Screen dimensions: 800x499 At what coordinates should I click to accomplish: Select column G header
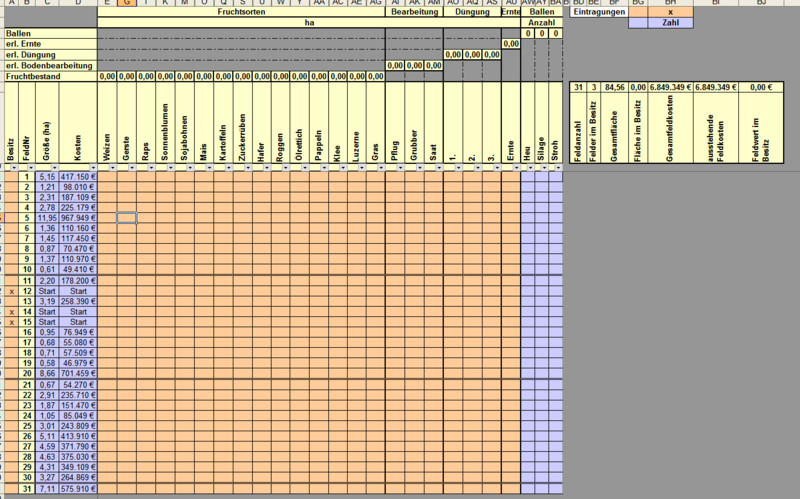[126, 4]
